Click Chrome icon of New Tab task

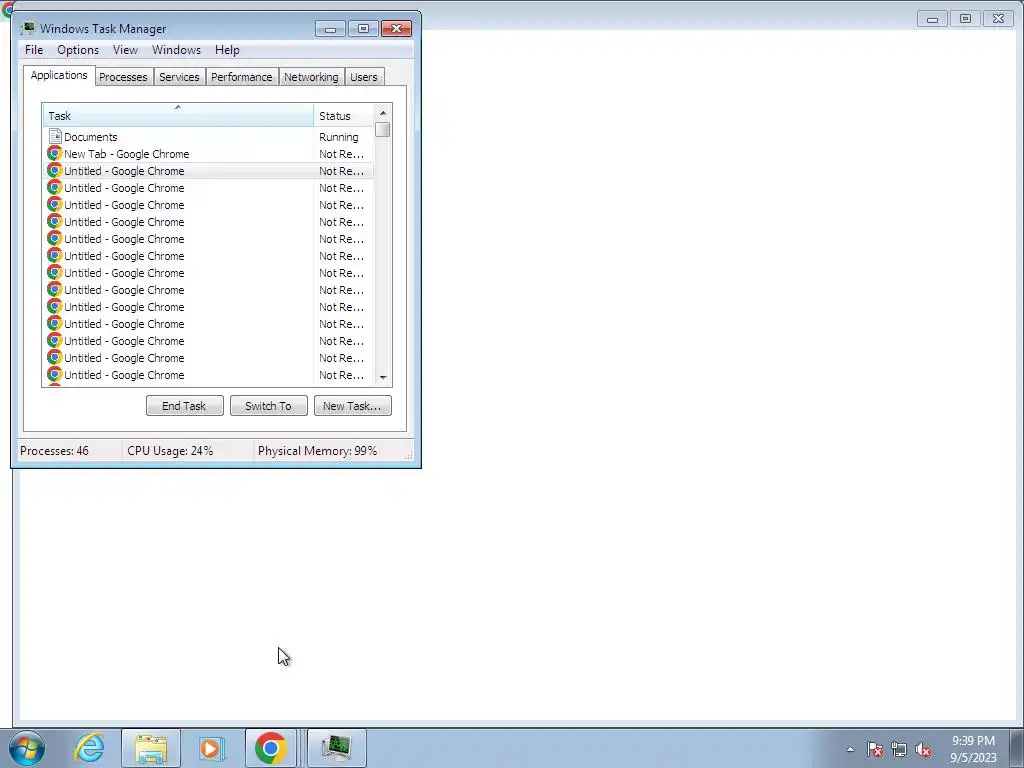click(x=55, y=153)
